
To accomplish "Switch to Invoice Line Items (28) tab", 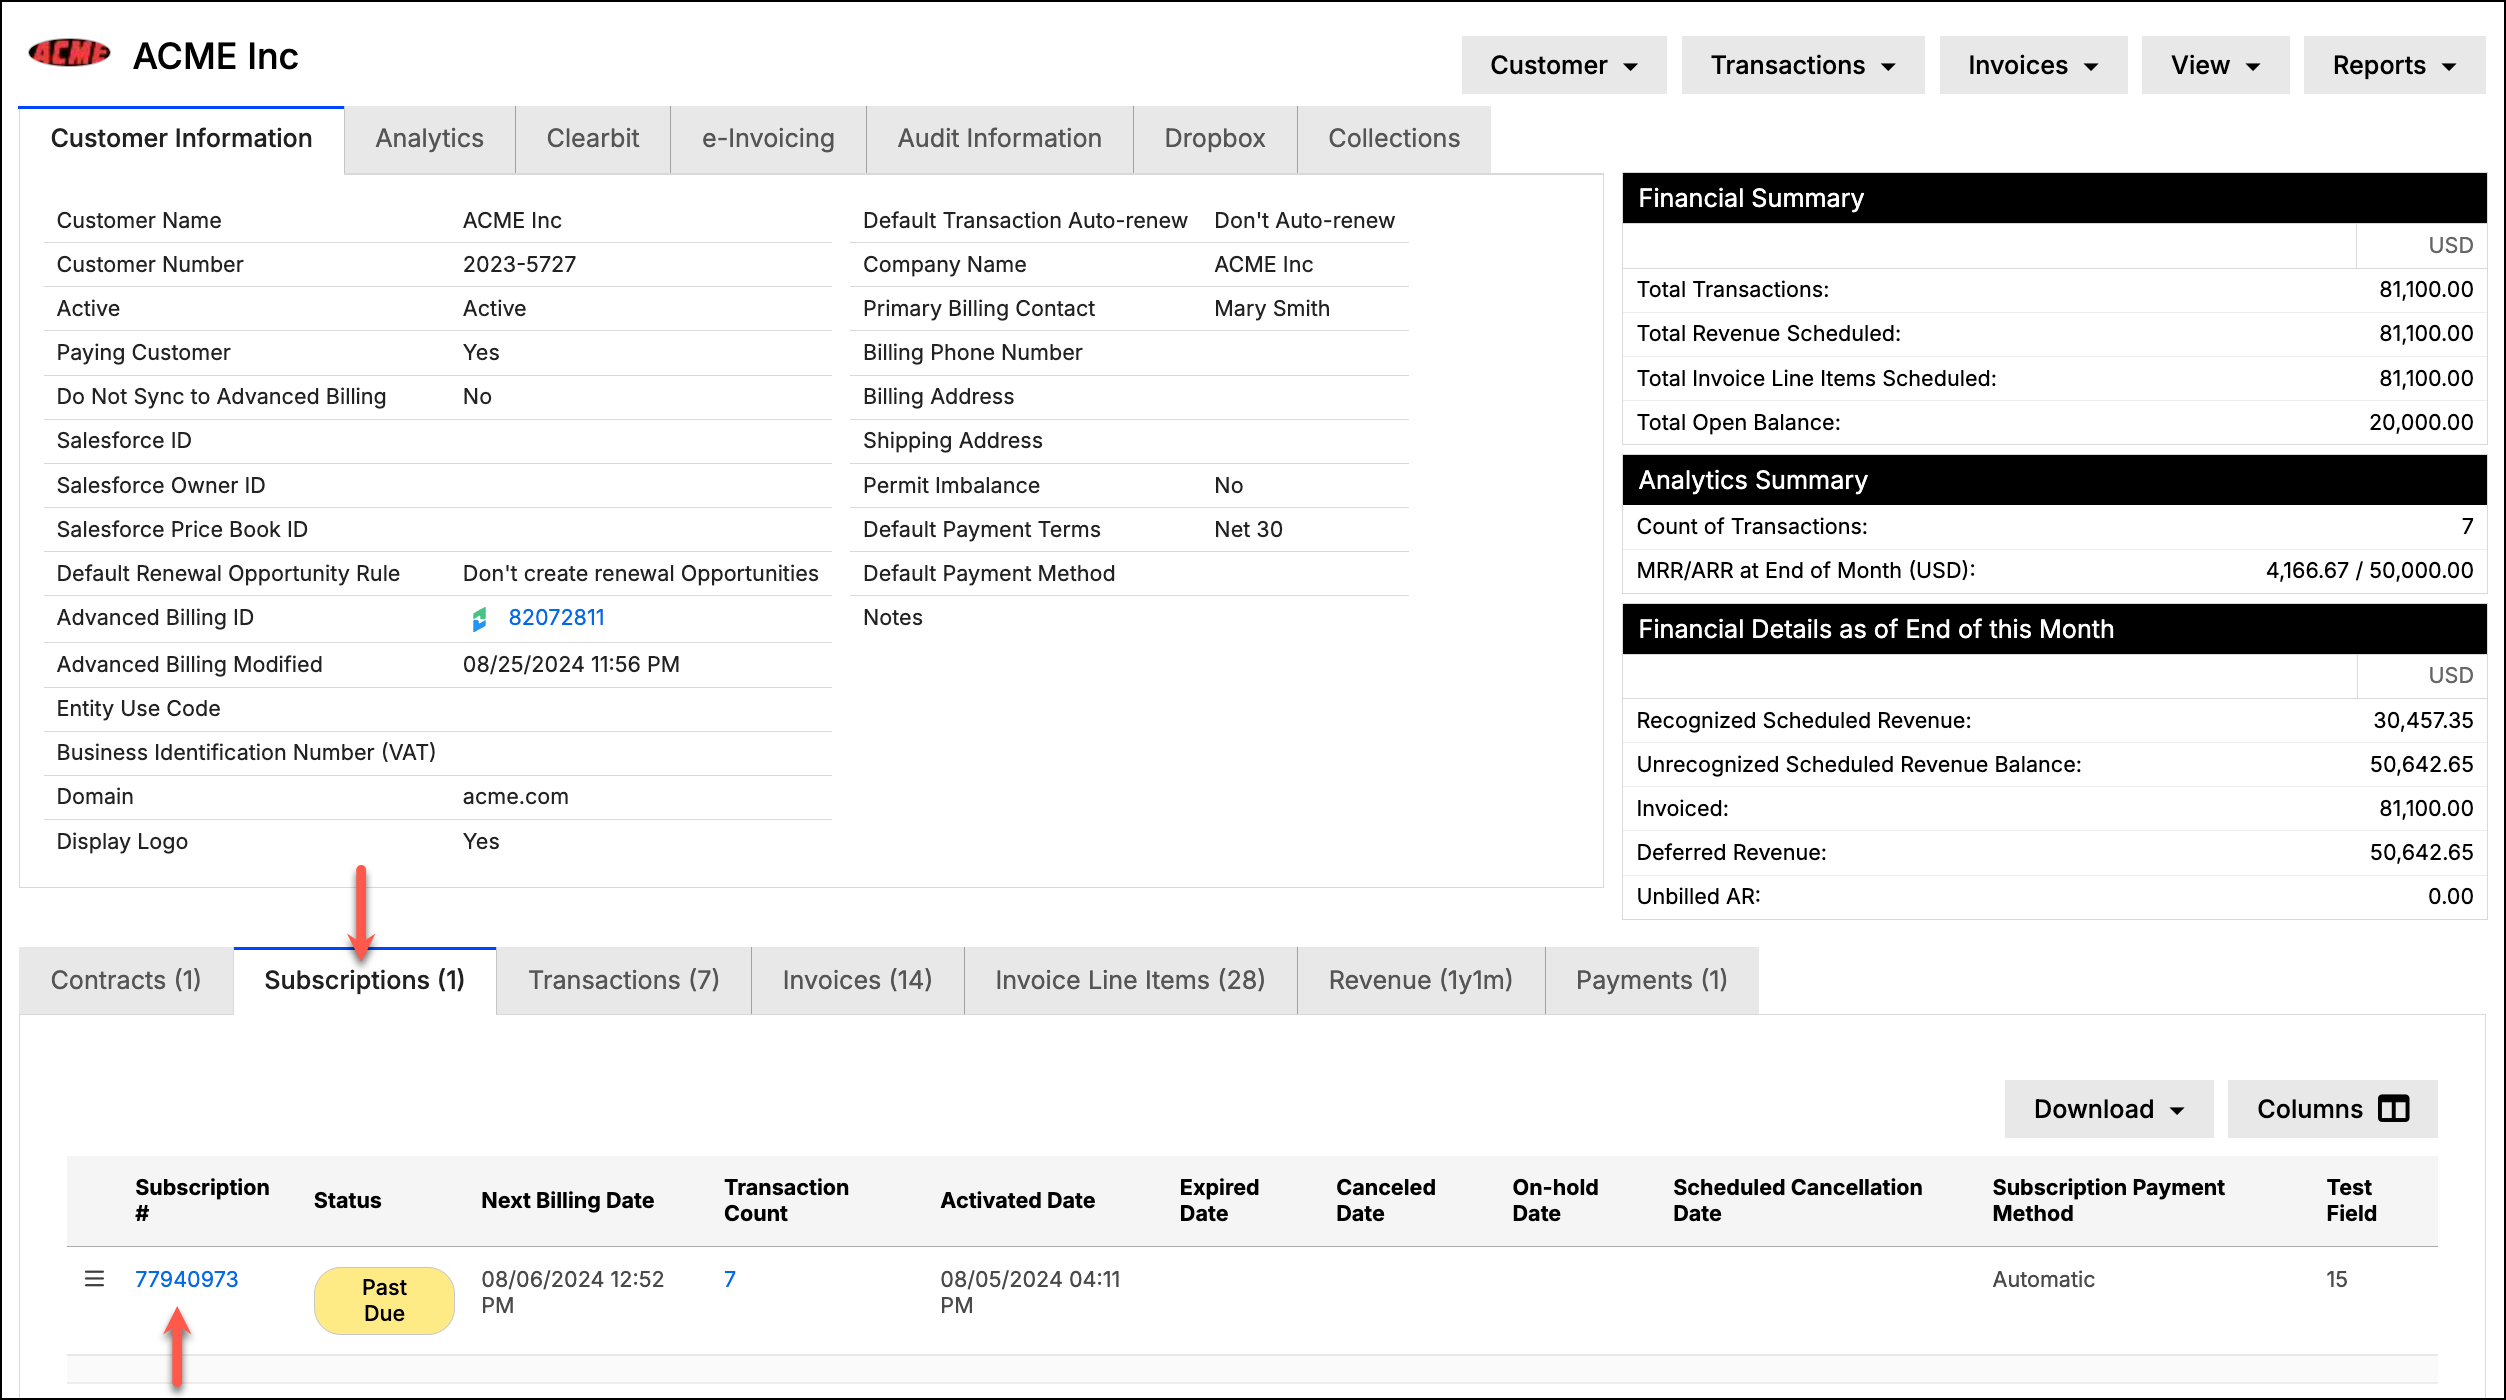I will tap(1130, 980).
